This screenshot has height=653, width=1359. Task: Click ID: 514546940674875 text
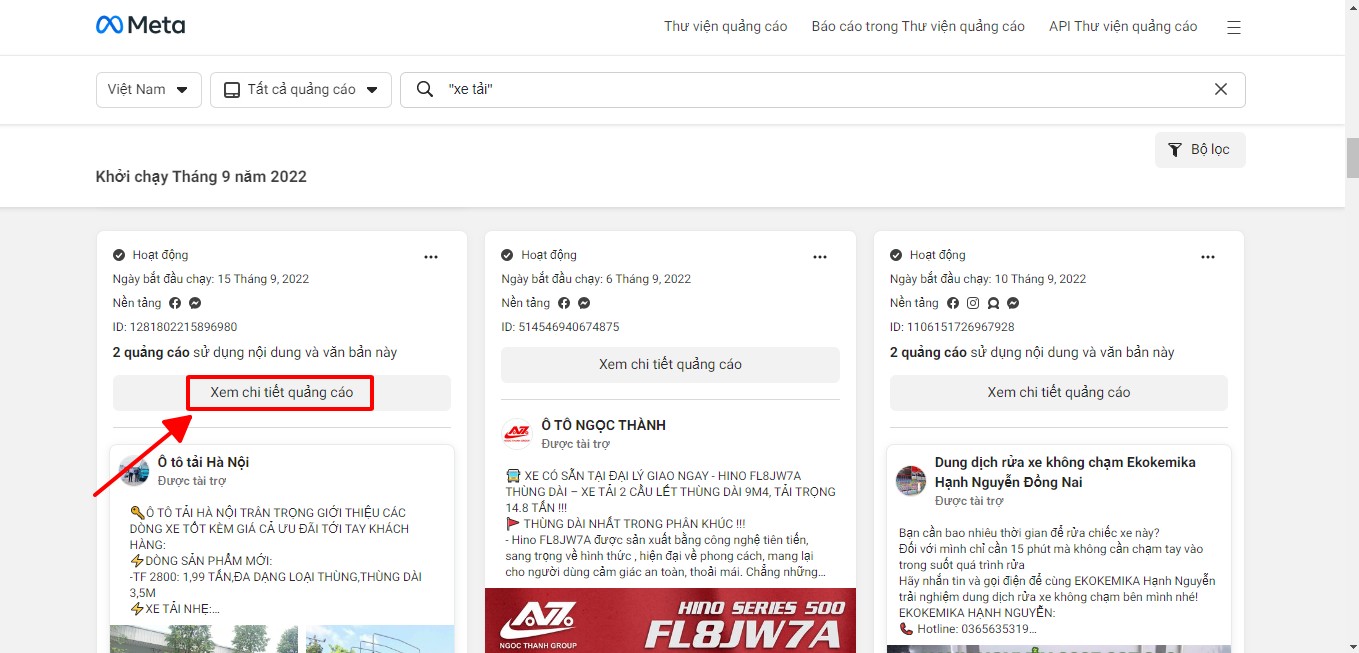point(560,327)
